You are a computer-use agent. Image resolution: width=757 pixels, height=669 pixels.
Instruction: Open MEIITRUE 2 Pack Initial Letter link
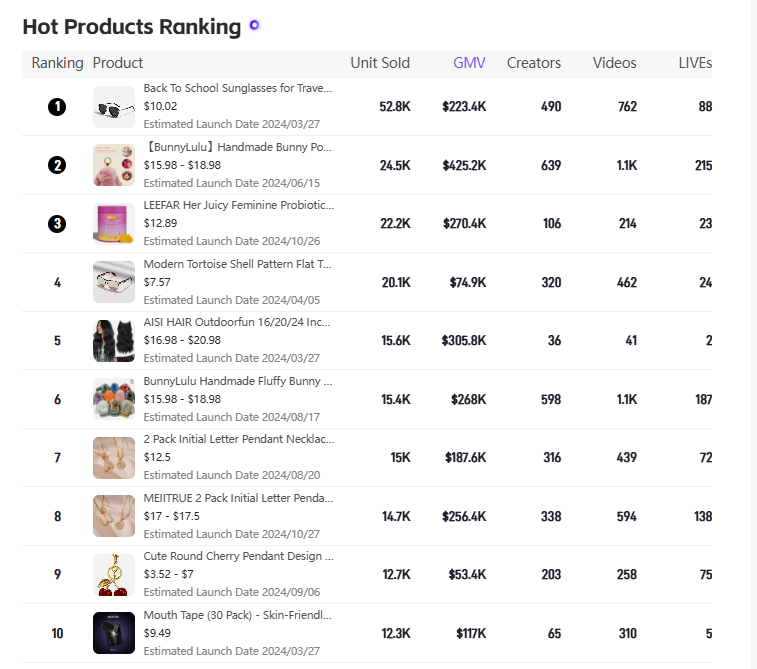(x=238, y=498)
